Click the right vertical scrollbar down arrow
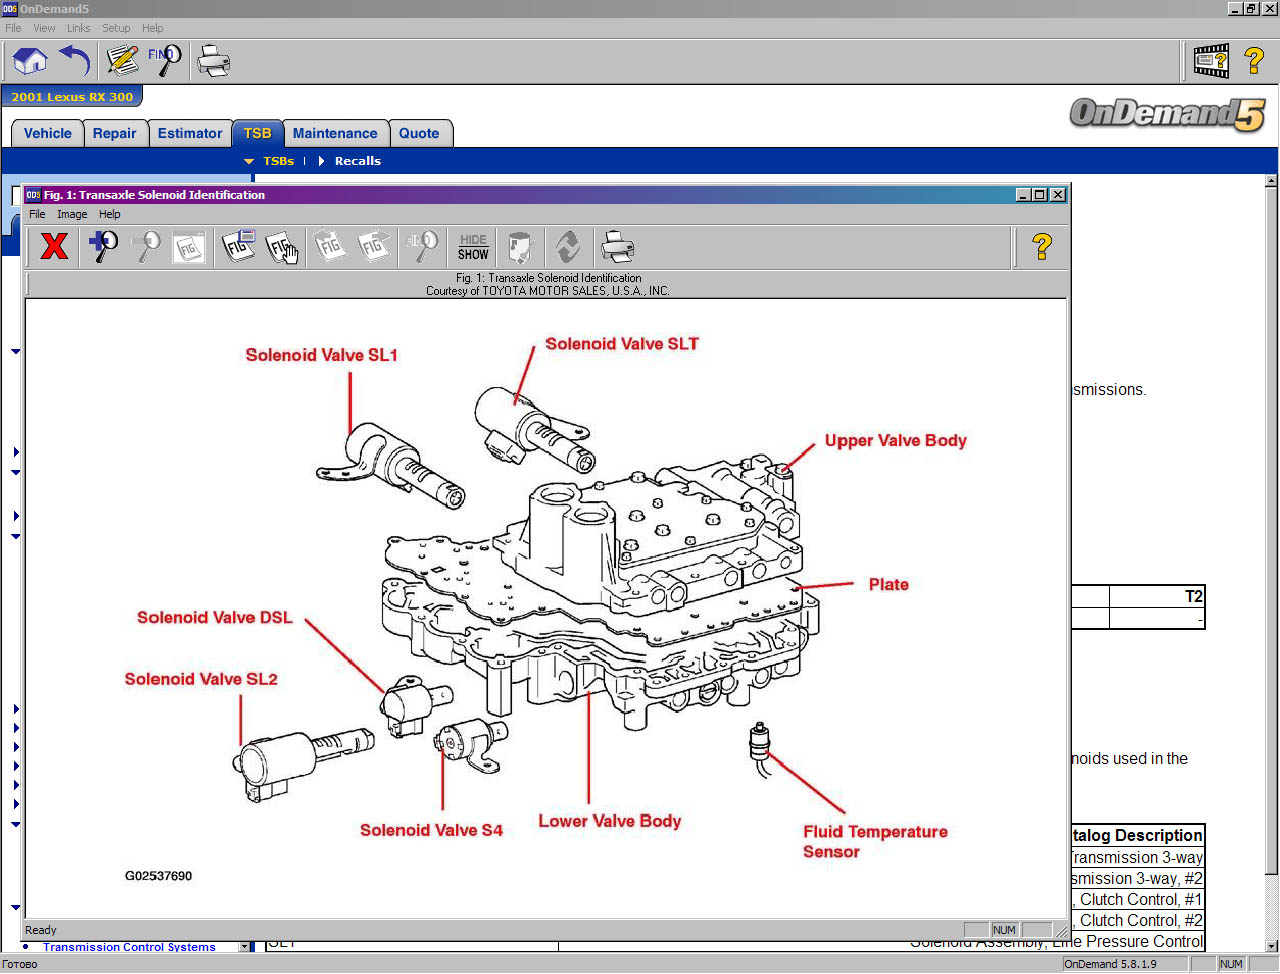Screen dimensions: 1280x974 click(1271, 945)
